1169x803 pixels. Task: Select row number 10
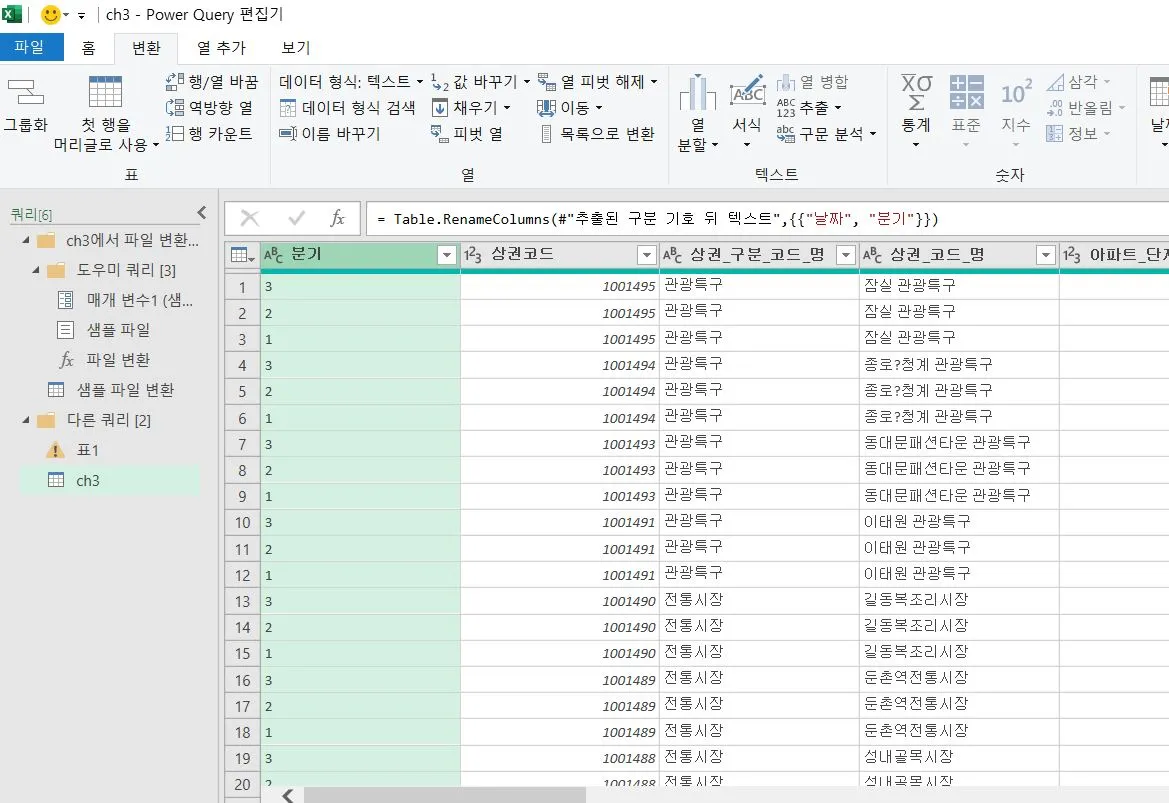point(242,522)
